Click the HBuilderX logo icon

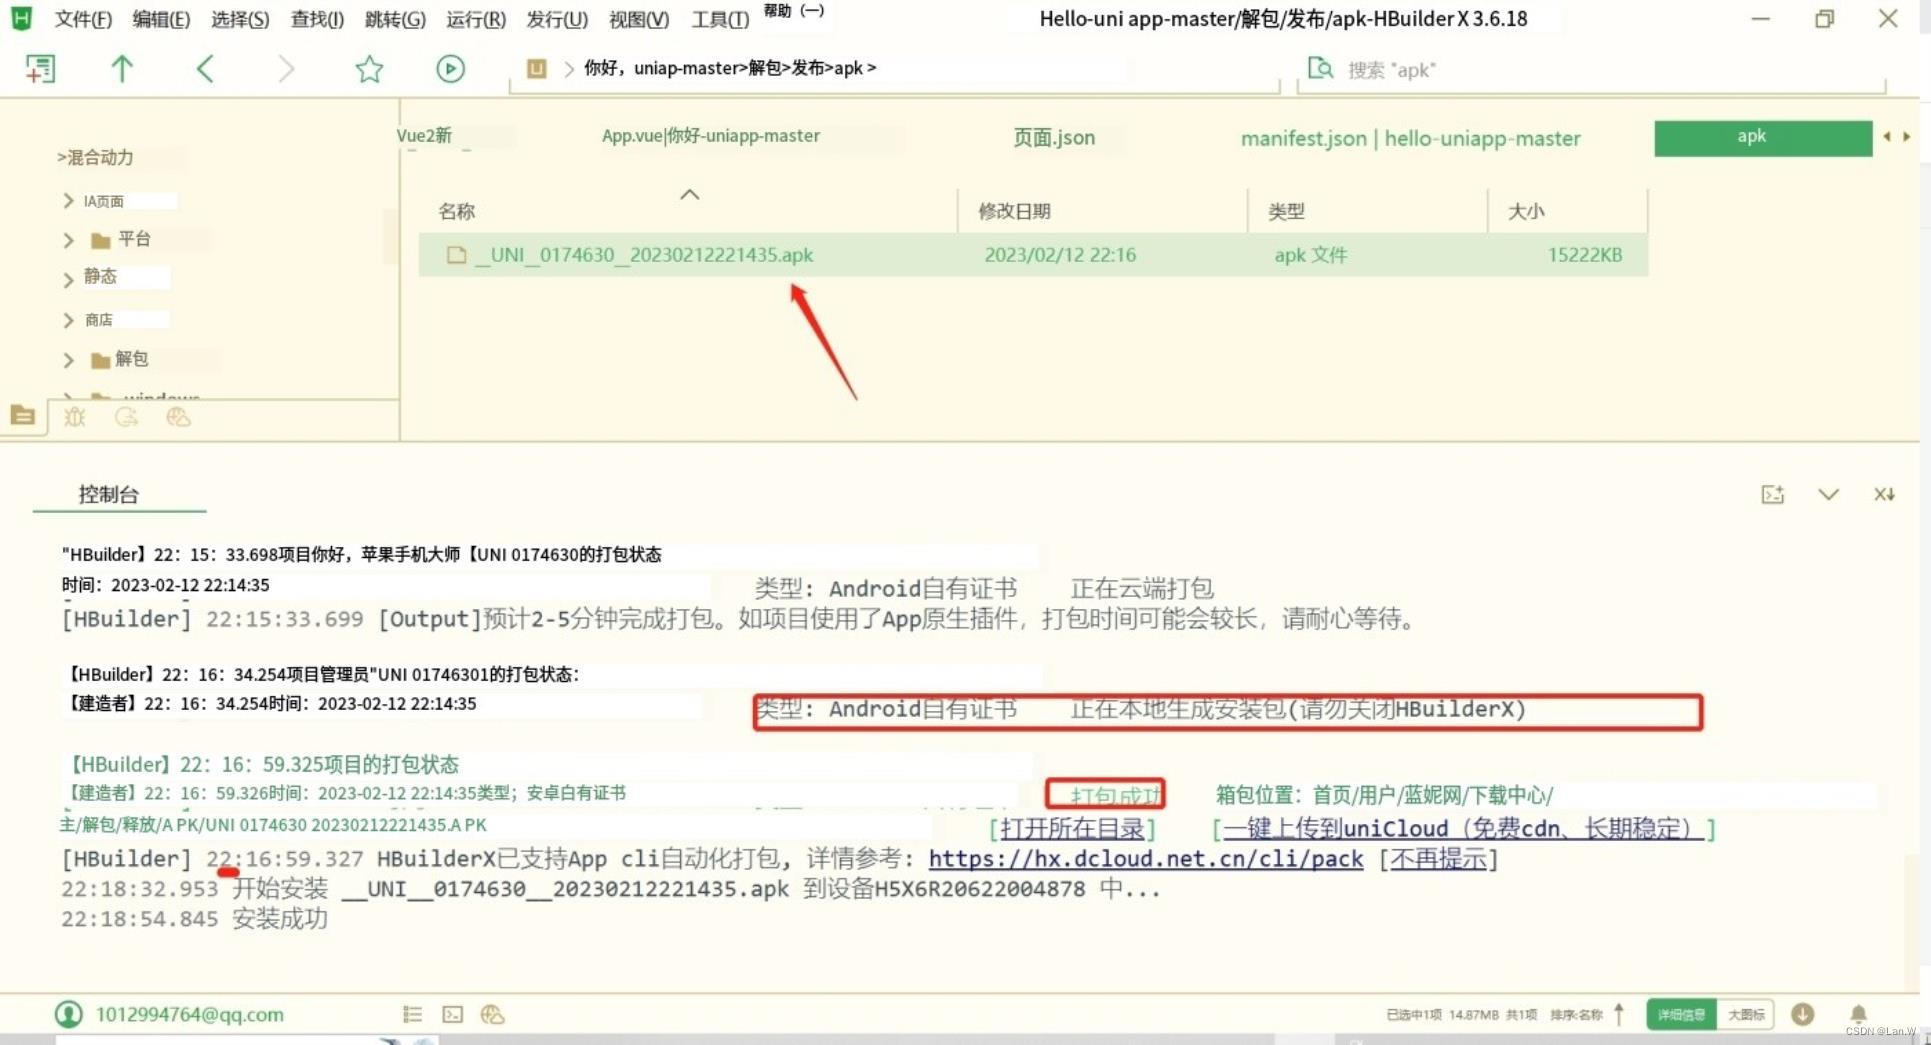pos(21,18)
